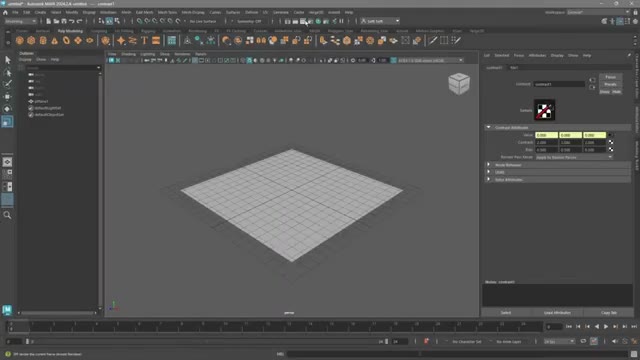Viewport: 640px width, 360px height.
Task: Click the Home icon left of File menu
Action: [5, 12]
